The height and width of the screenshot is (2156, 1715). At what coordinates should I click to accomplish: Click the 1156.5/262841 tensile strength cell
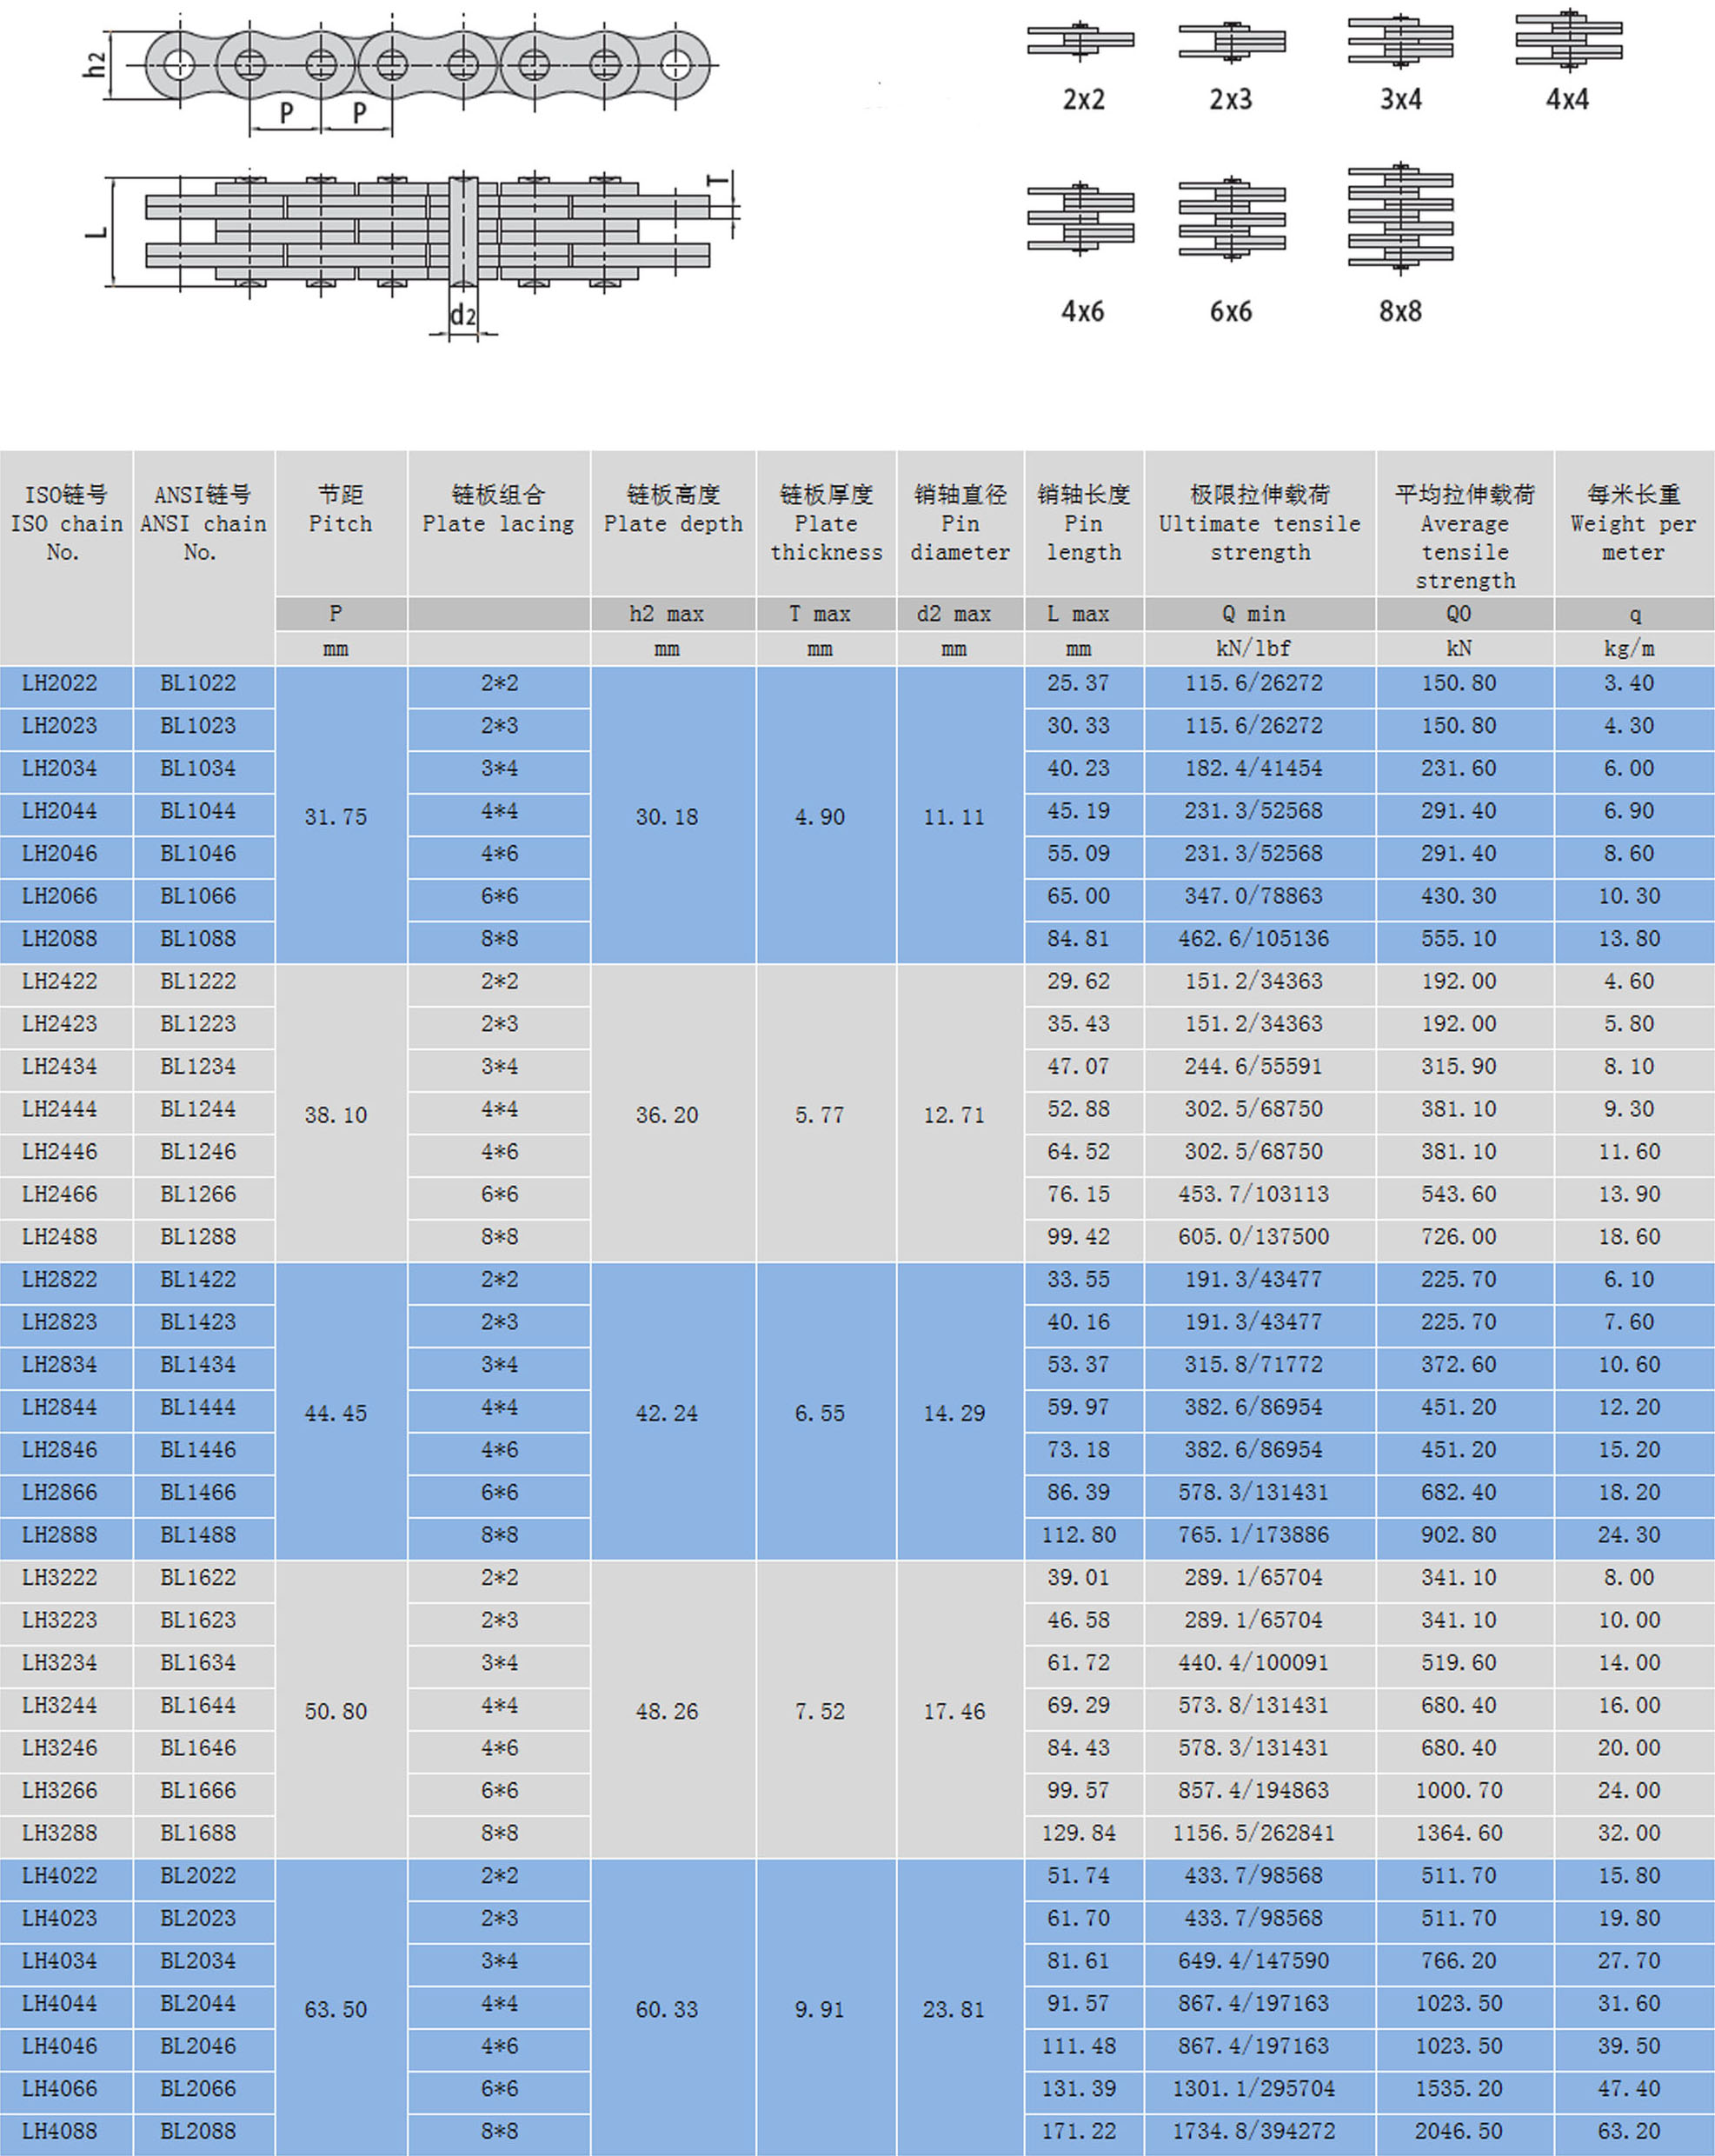(x=1253, y=1833)
